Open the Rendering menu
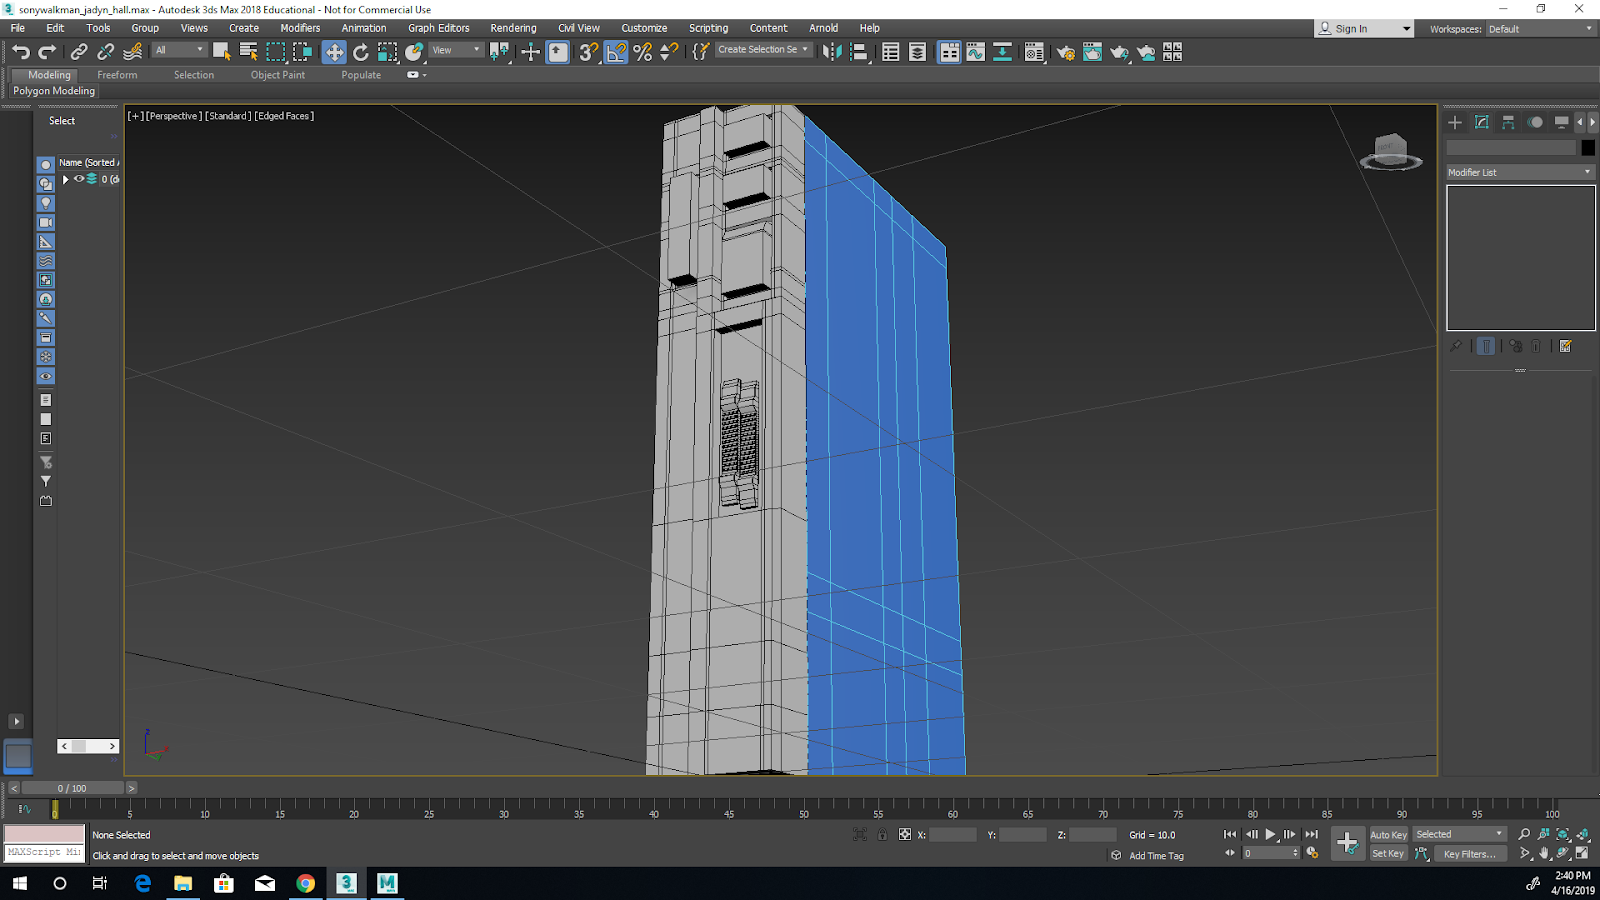The height and width of the screenshot is (900, 1600). 513,28
